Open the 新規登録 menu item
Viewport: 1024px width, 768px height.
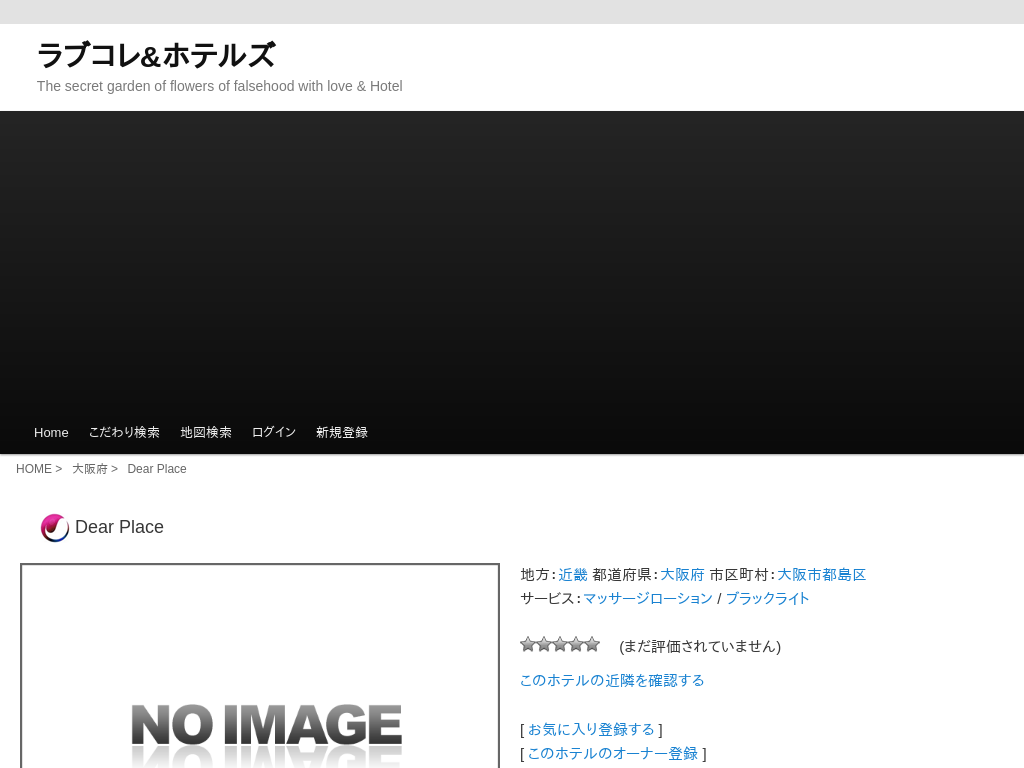(342, 432)
